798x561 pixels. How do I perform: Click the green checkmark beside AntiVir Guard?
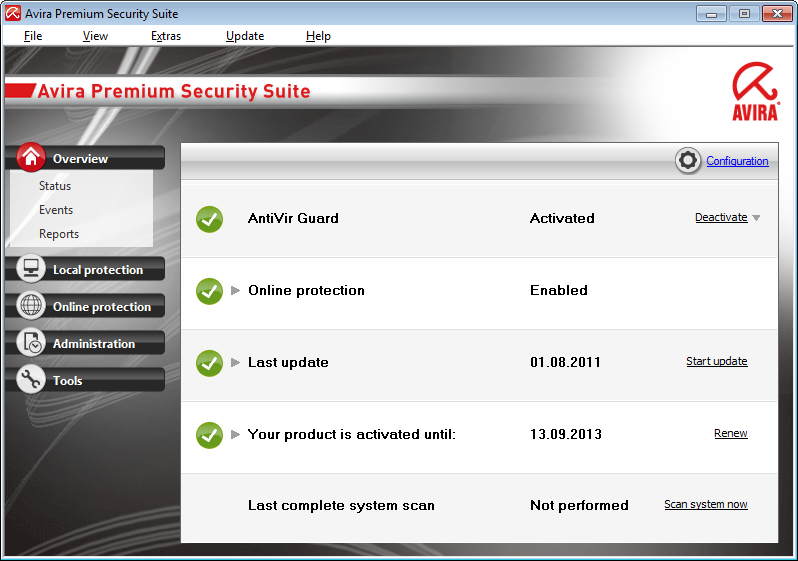click(209, 219)
